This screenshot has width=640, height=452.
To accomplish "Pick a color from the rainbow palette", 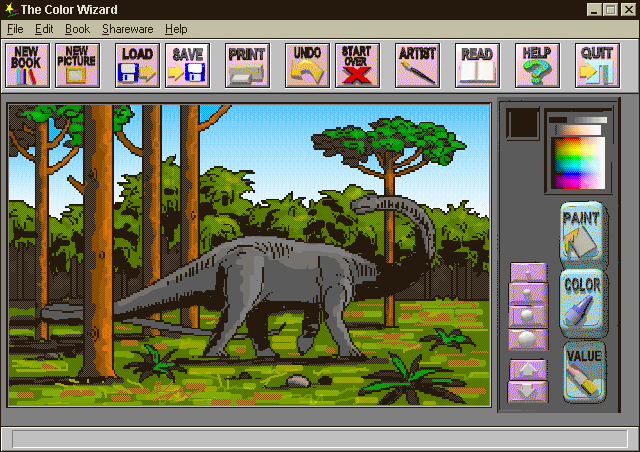I will click(578, 163).
